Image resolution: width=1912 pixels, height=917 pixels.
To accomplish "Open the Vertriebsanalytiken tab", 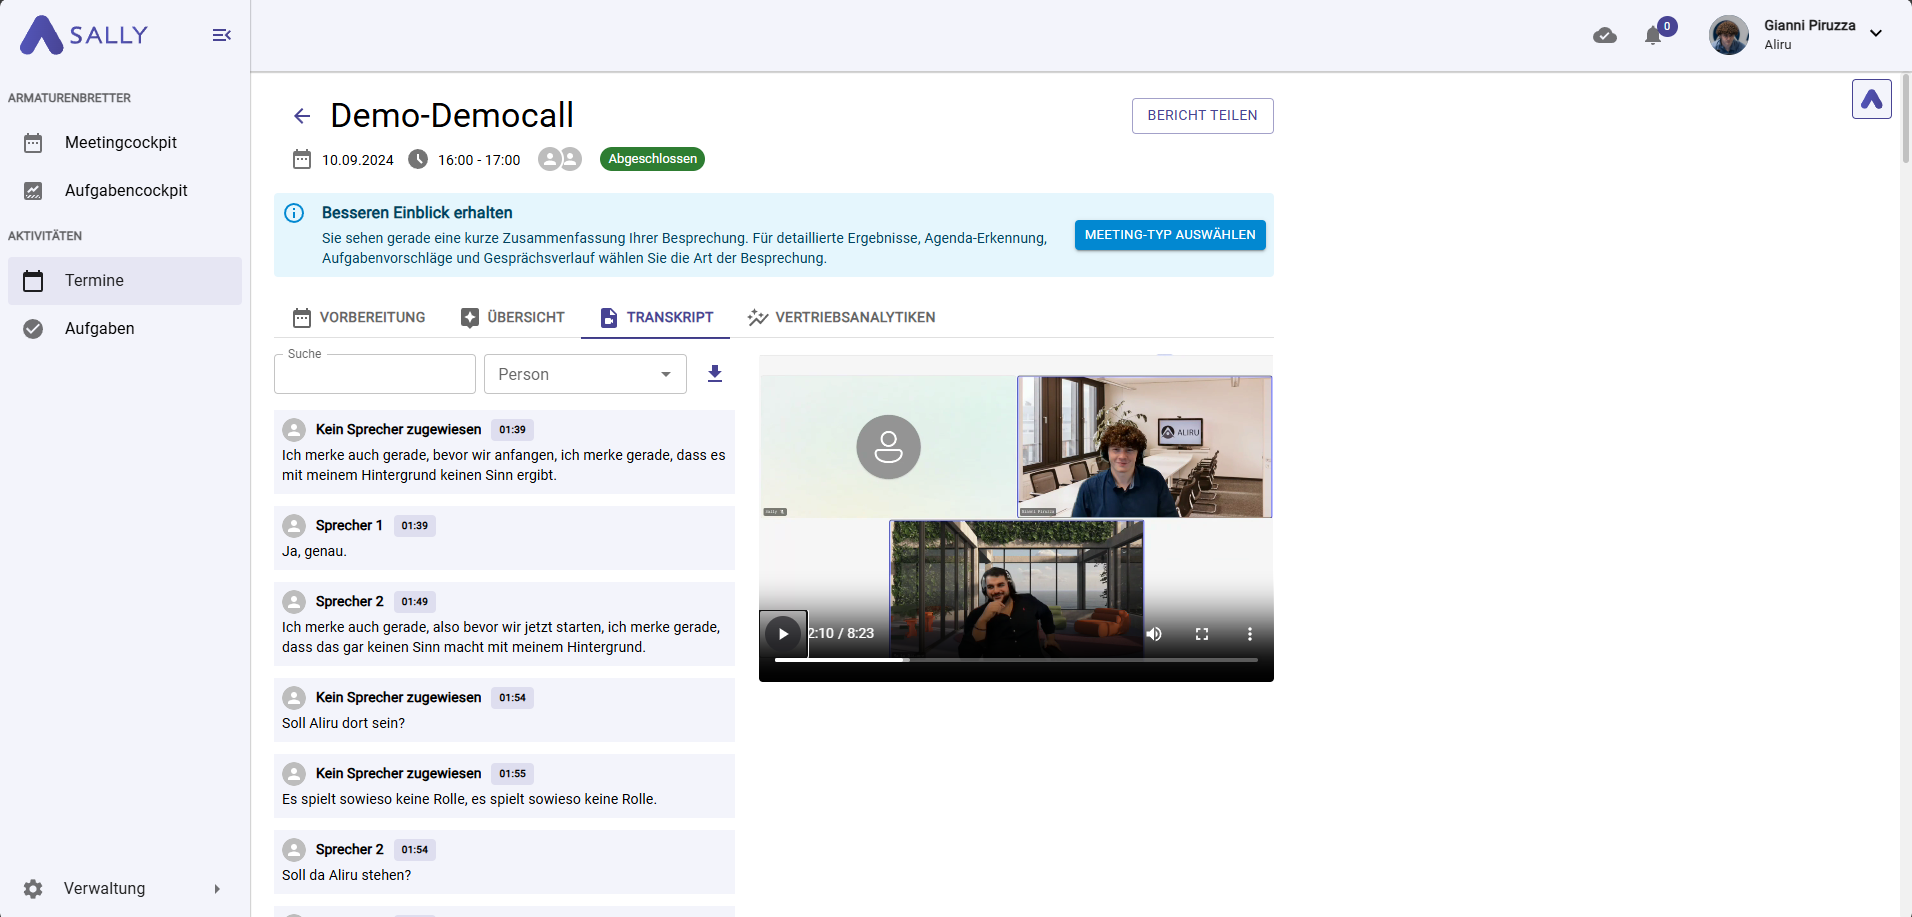I will (x=841, y=317).
